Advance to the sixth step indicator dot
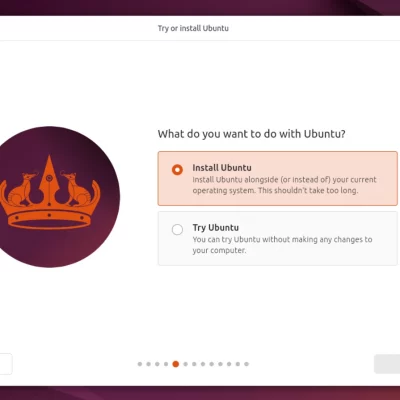400x400 pixels. tap(186, 364)
